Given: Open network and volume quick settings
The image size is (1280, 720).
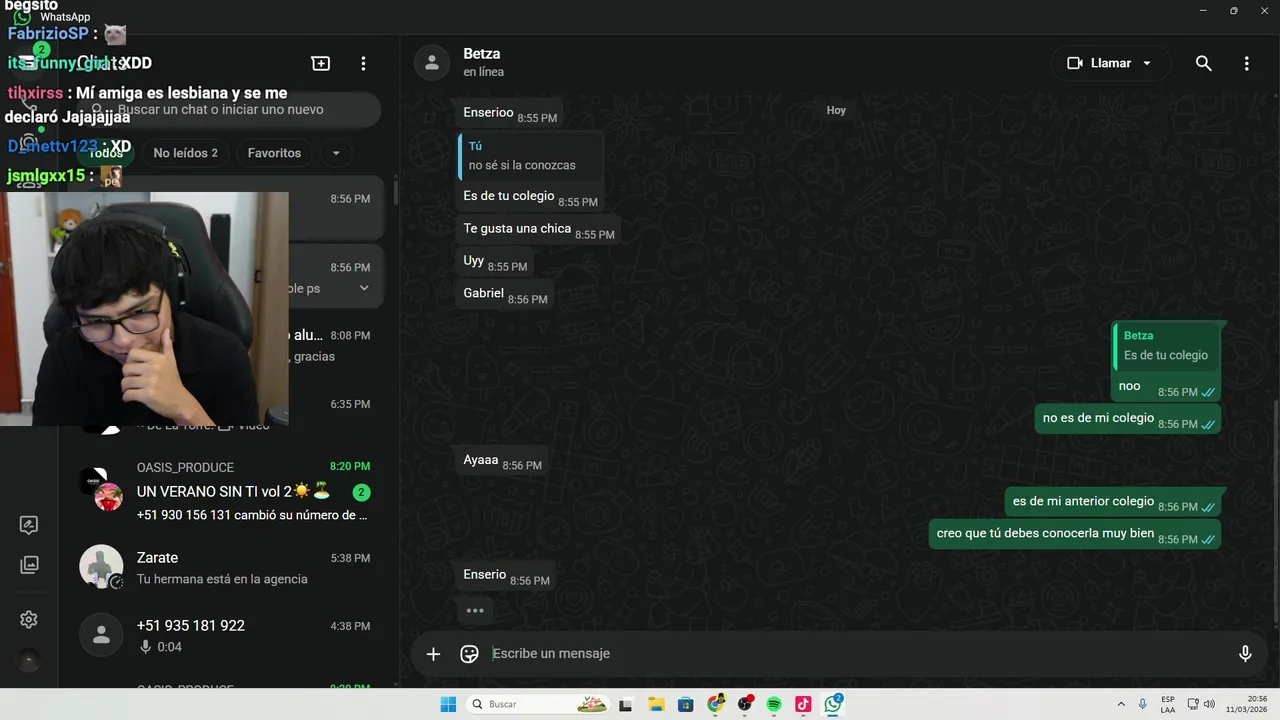Looking at the screenshot, I should coord(1201,704).
